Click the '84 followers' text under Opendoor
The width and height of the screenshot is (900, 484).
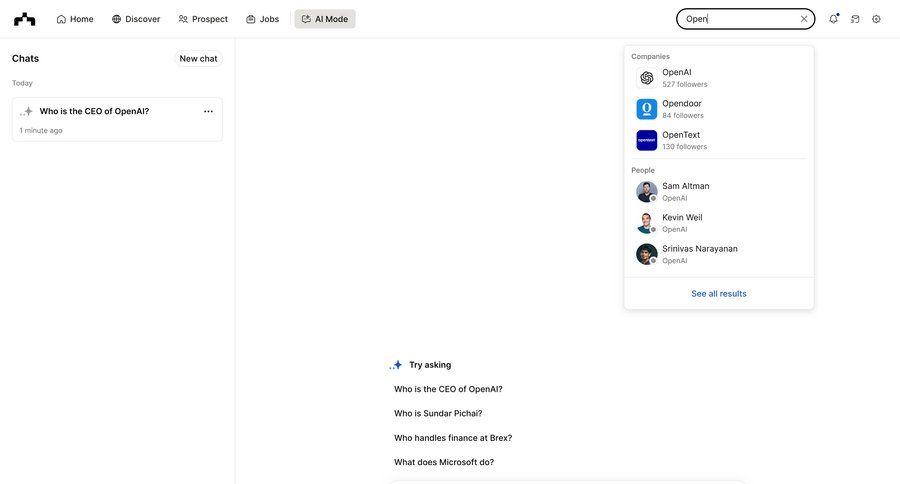(683, 115)
